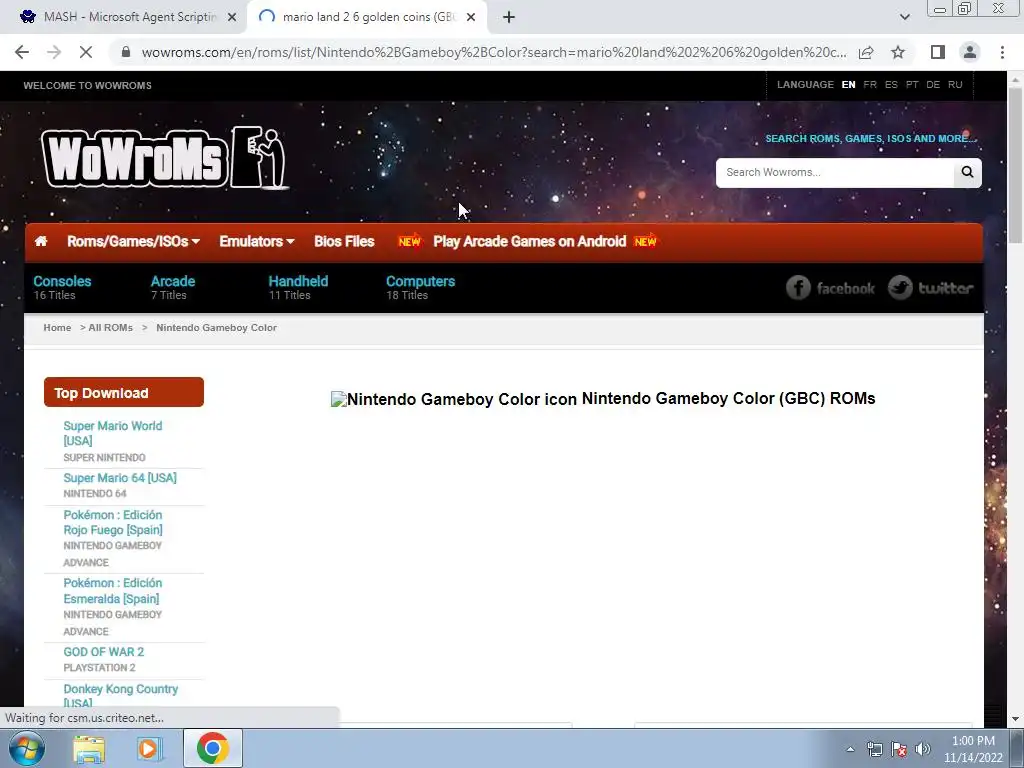Open volume speaker tray icon
The width and height of the screenshot is (1024, 768).
(923, 749)
